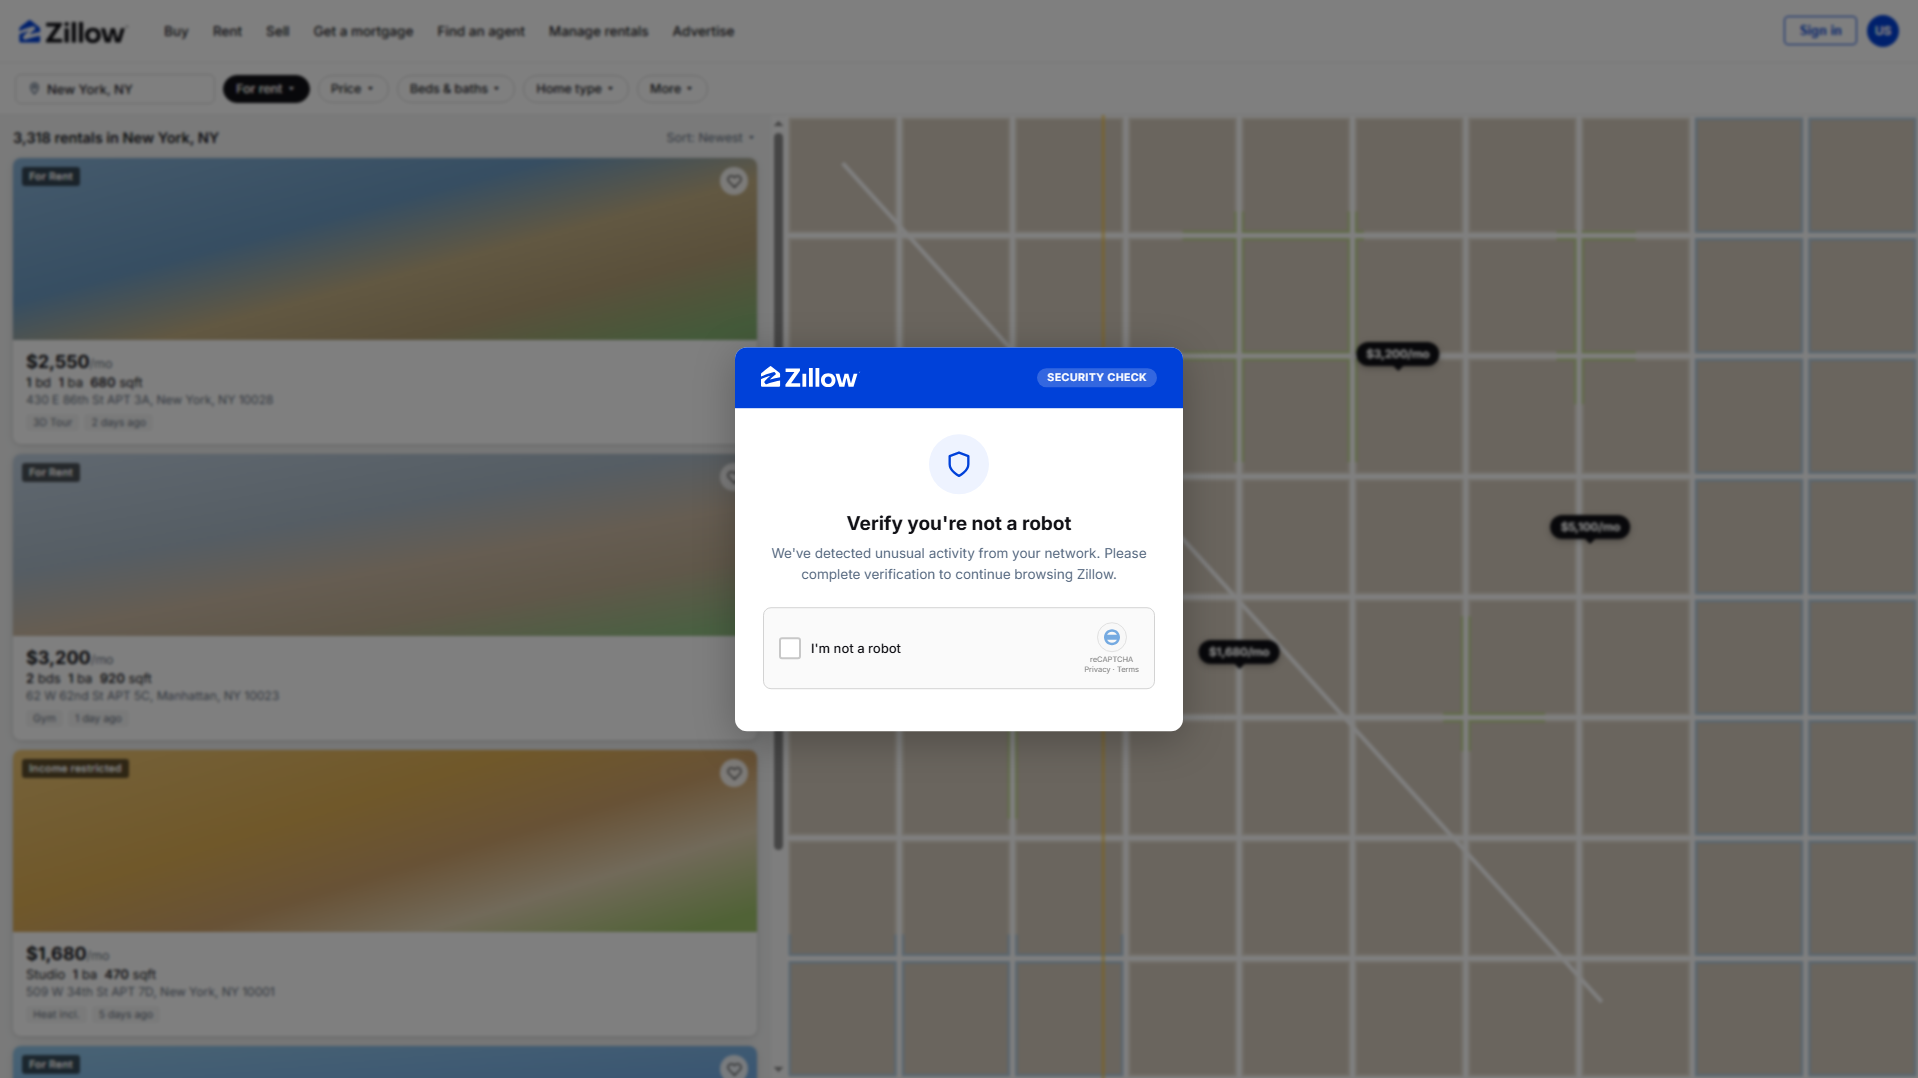Click the $1,680/mo price in the listing card
Image resolution: width=1918 pixels, height=1078 pixels.
pyautogui.click(x=67, y=953)
